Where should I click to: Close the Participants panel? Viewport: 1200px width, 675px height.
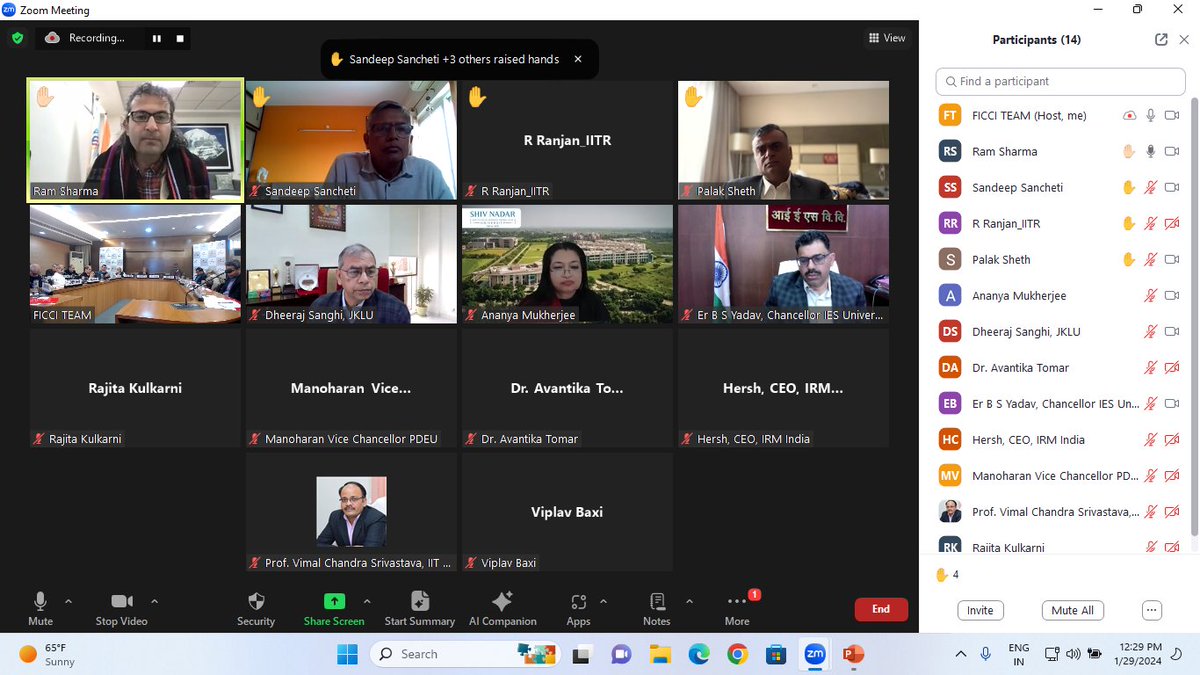click(x=1184, y=40)
